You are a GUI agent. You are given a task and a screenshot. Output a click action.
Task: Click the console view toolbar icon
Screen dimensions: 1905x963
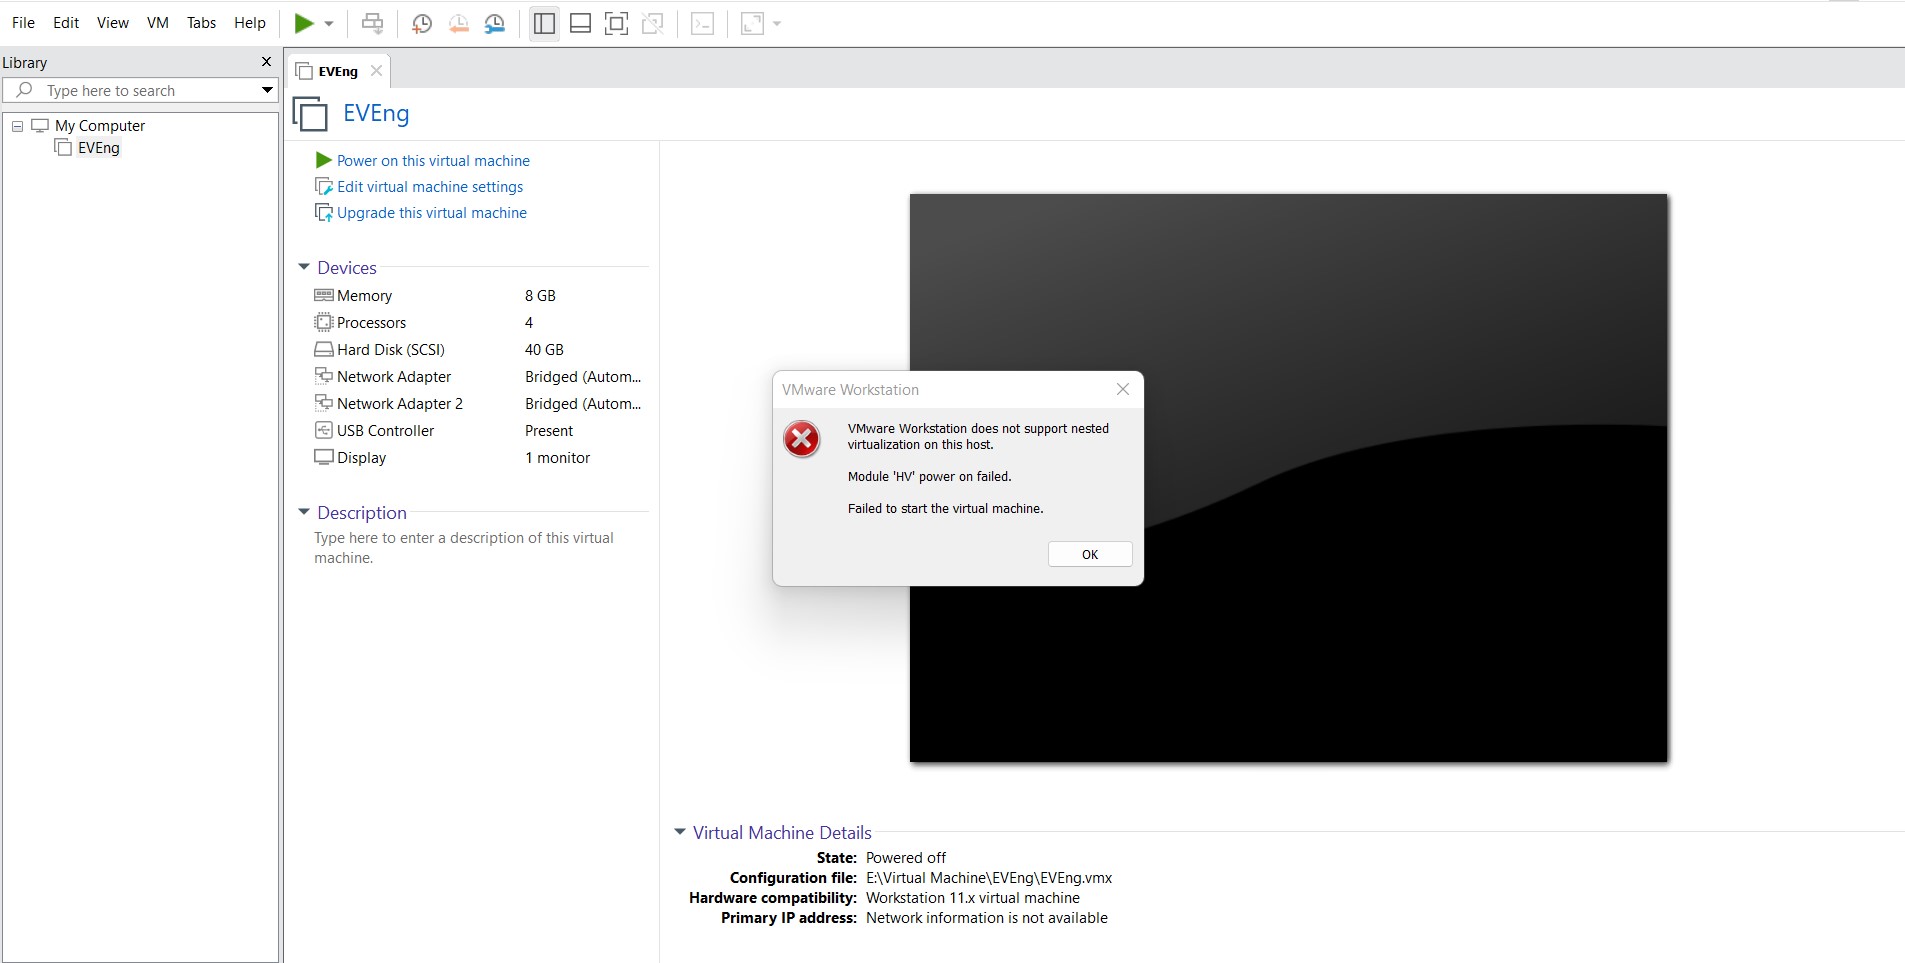[703, 24]
